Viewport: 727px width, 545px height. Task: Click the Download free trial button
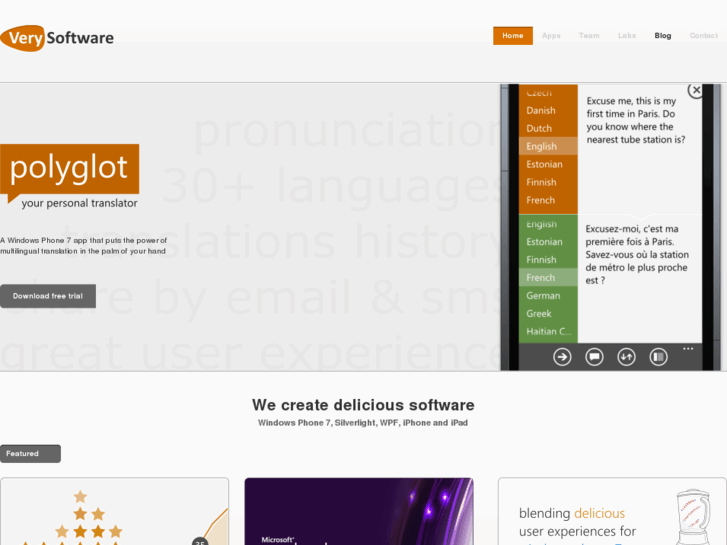[x=48, y=296]
